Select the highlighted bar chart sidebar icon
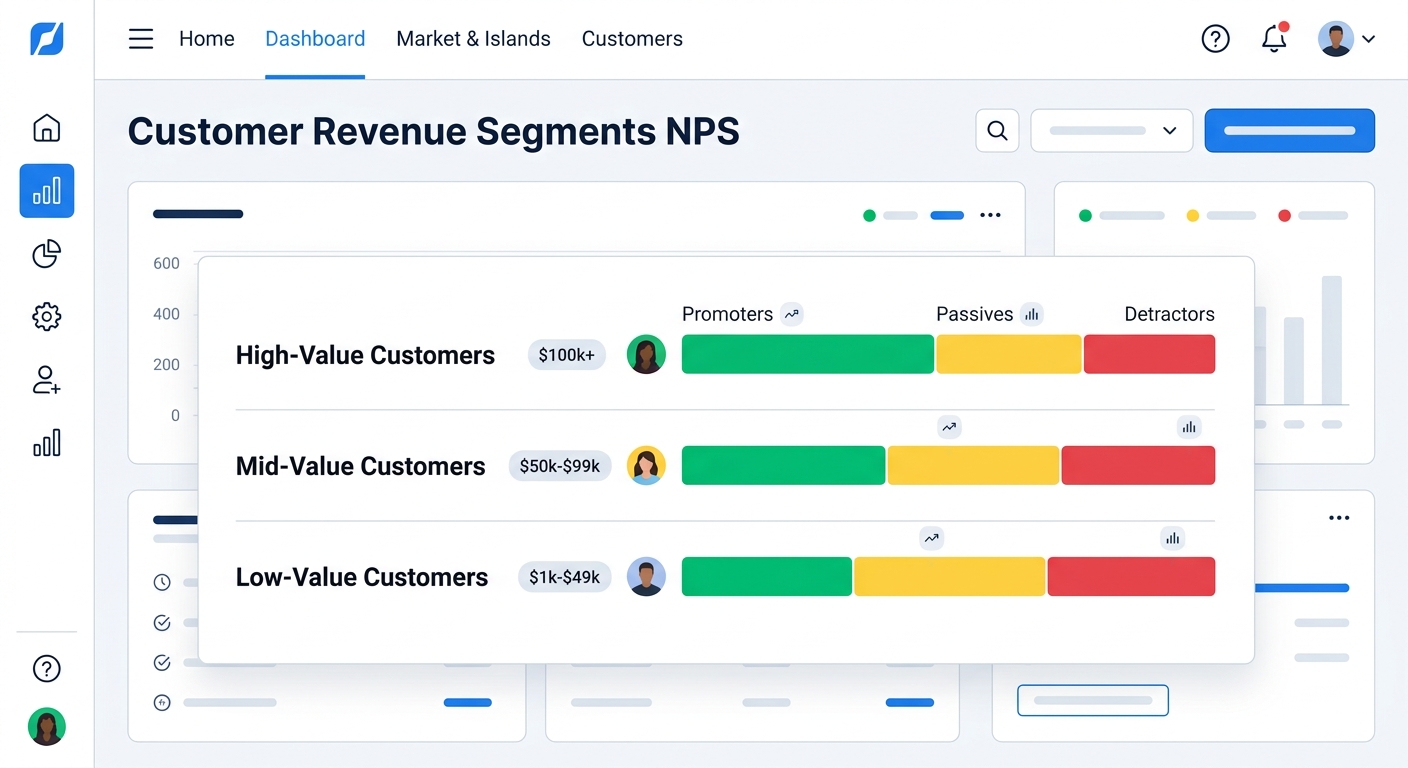The width and height of the screenshot is (1408, 768). (x=47, y=191)
